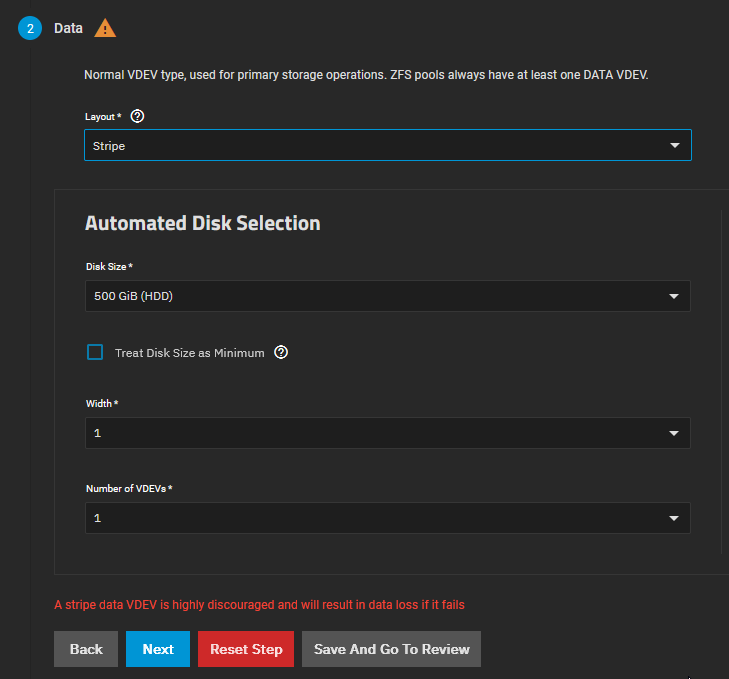This screenshot has width=729, height=679.
Task: Click the orange warning triangle beside Data
Action: (105, 28)
